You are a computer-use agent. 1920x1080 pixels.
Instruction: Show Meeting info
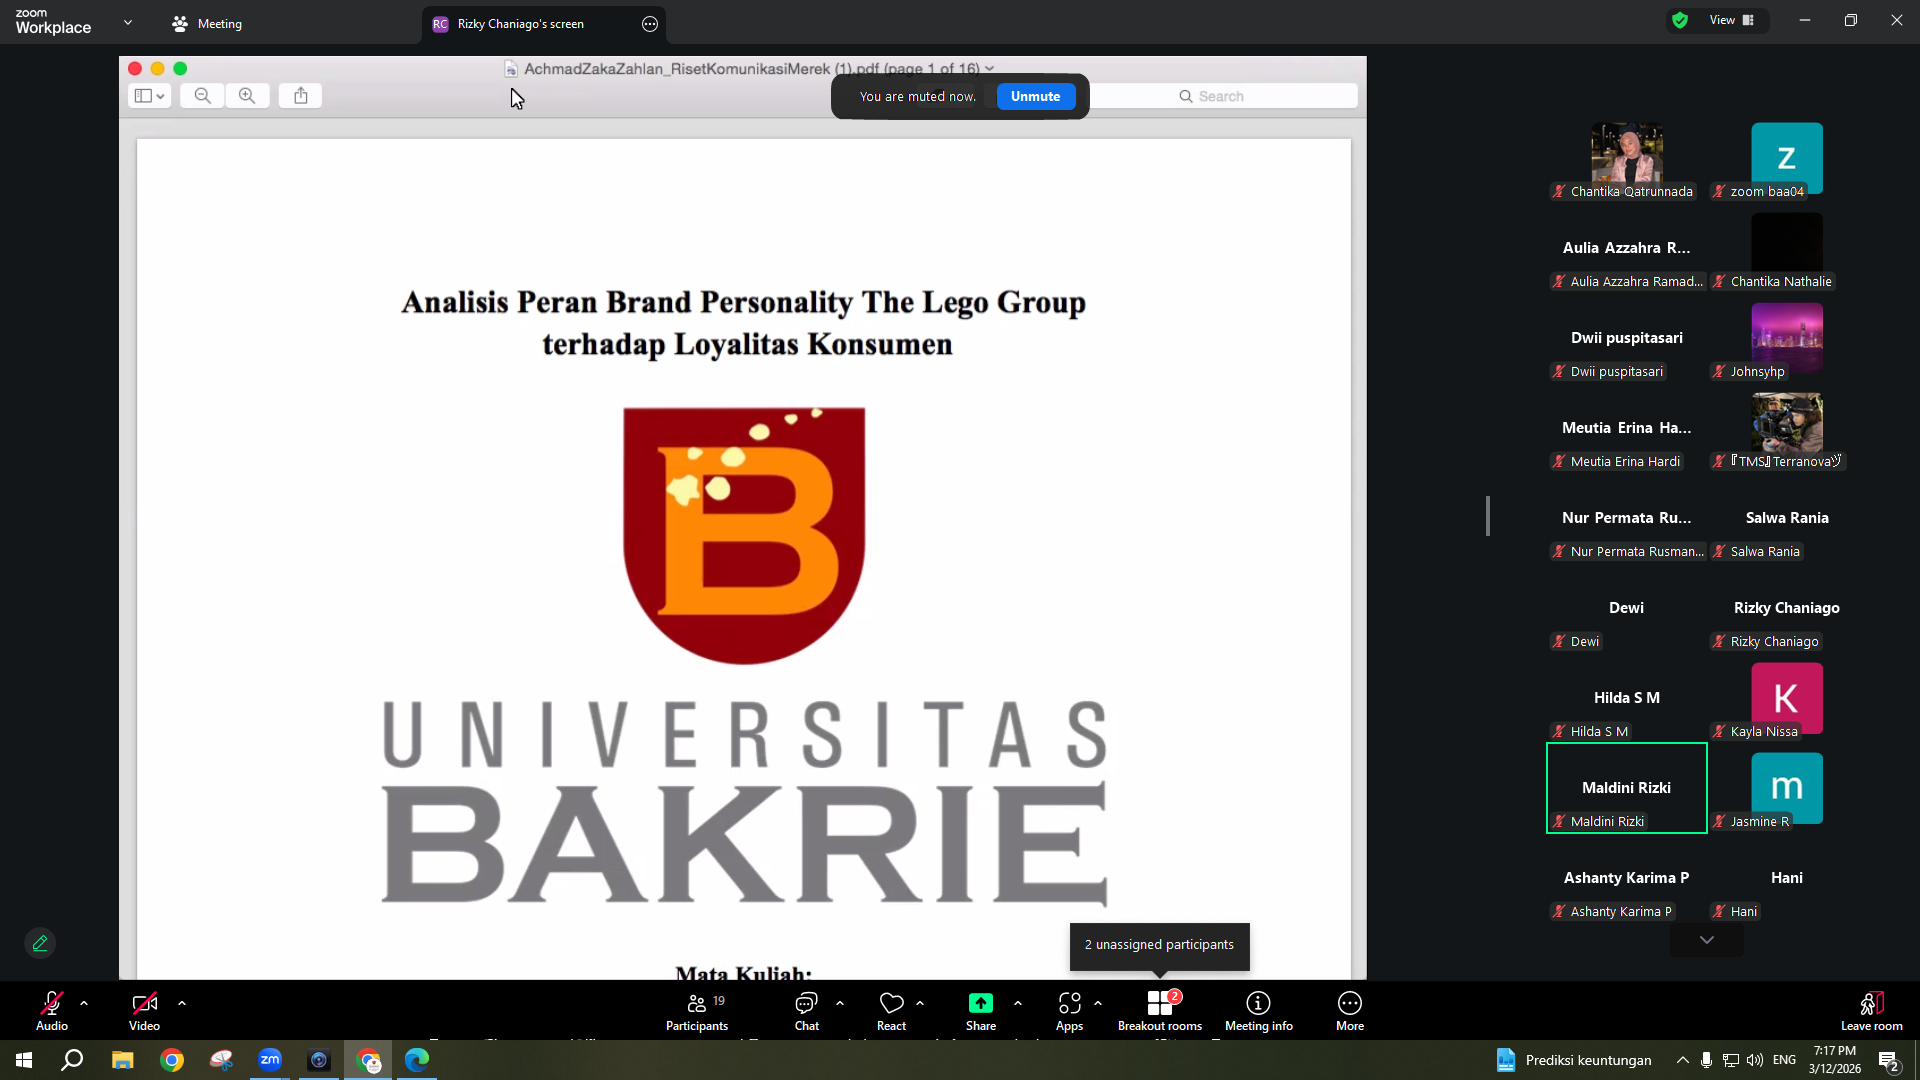click(1259, 1011)
